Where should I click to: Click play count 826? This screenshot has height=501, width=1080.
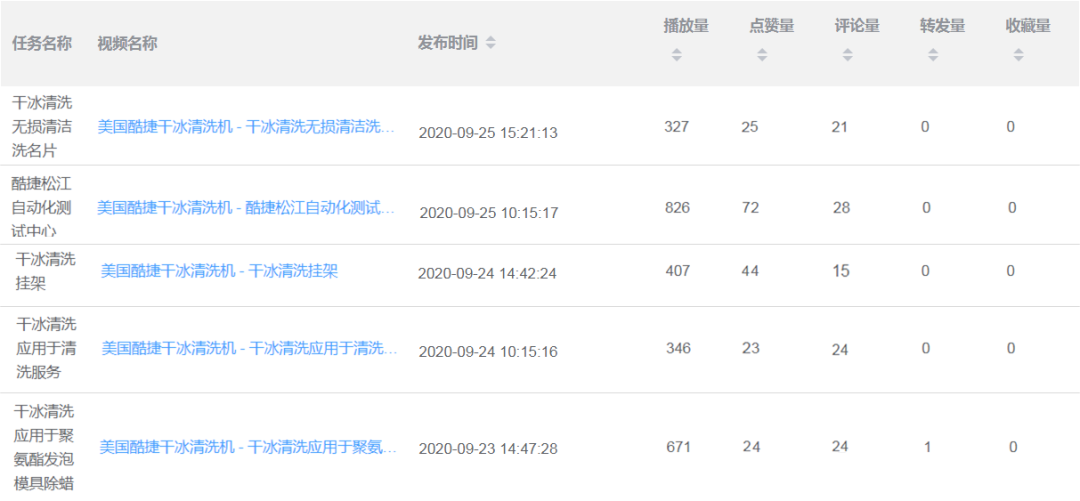point(677,207)
